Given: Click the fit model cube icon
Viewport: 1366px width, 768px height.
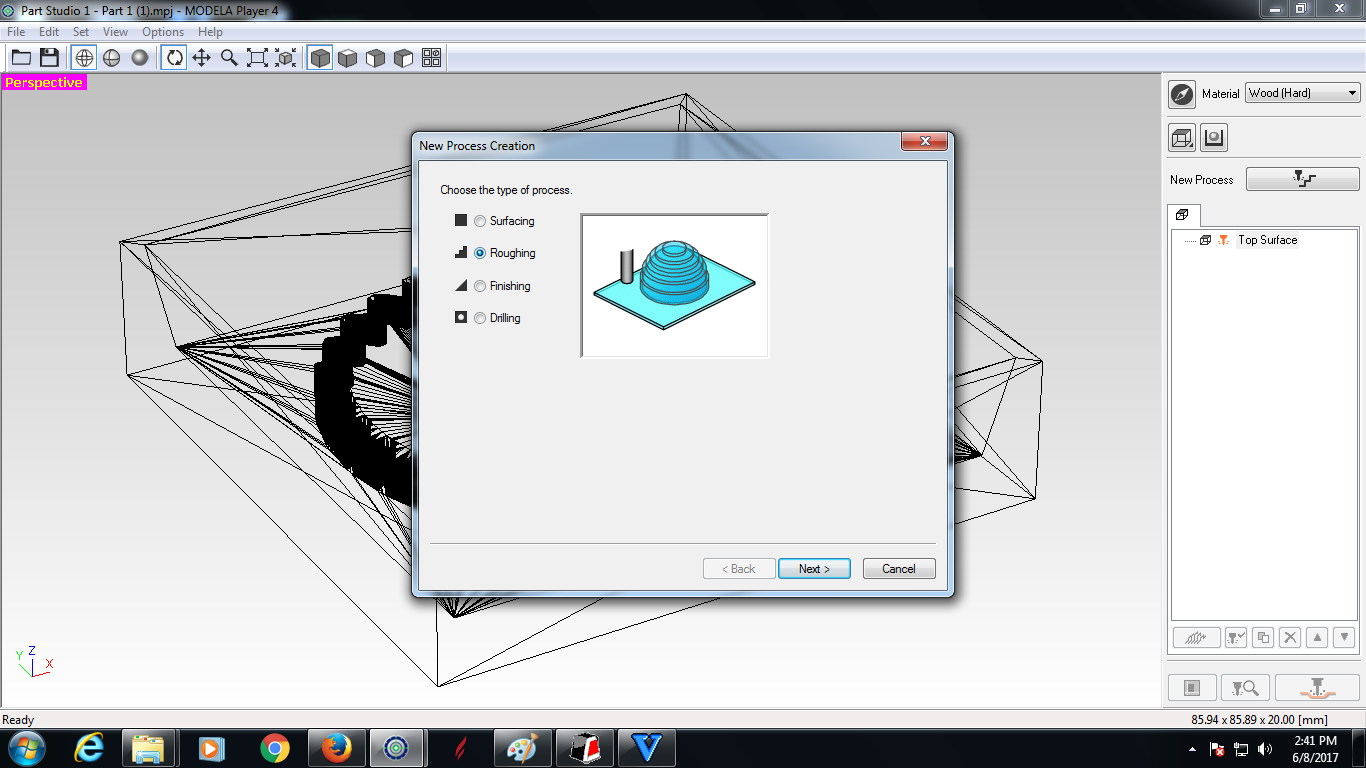Looking at the screenshot, I should pyautogui.click(x=286, y=58).
